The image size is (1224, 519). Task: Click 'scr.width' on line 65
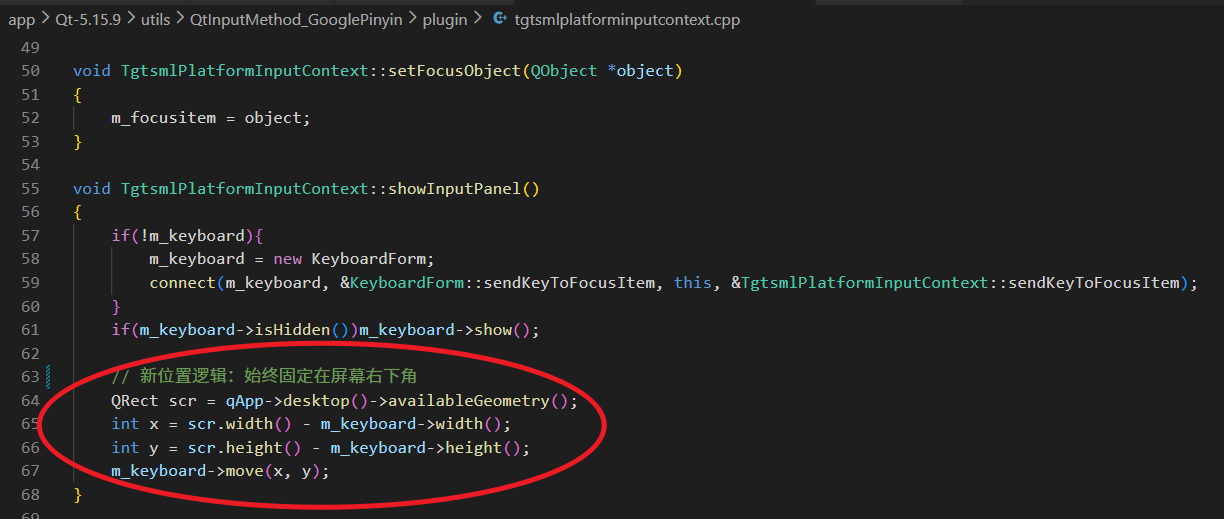231,424
